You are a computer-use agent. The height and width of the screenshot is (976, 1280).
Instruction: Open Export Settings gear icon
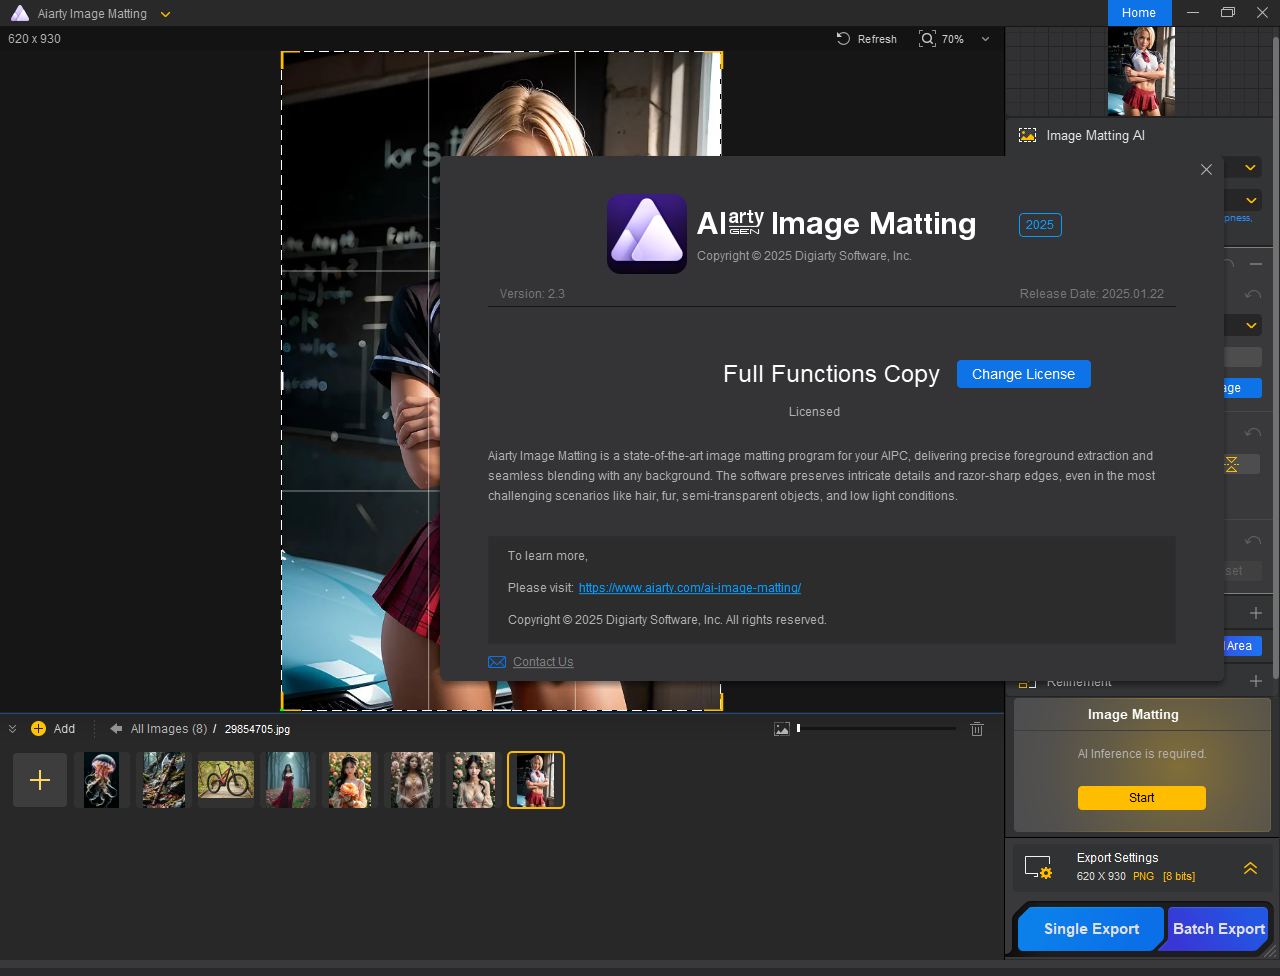1039,867
